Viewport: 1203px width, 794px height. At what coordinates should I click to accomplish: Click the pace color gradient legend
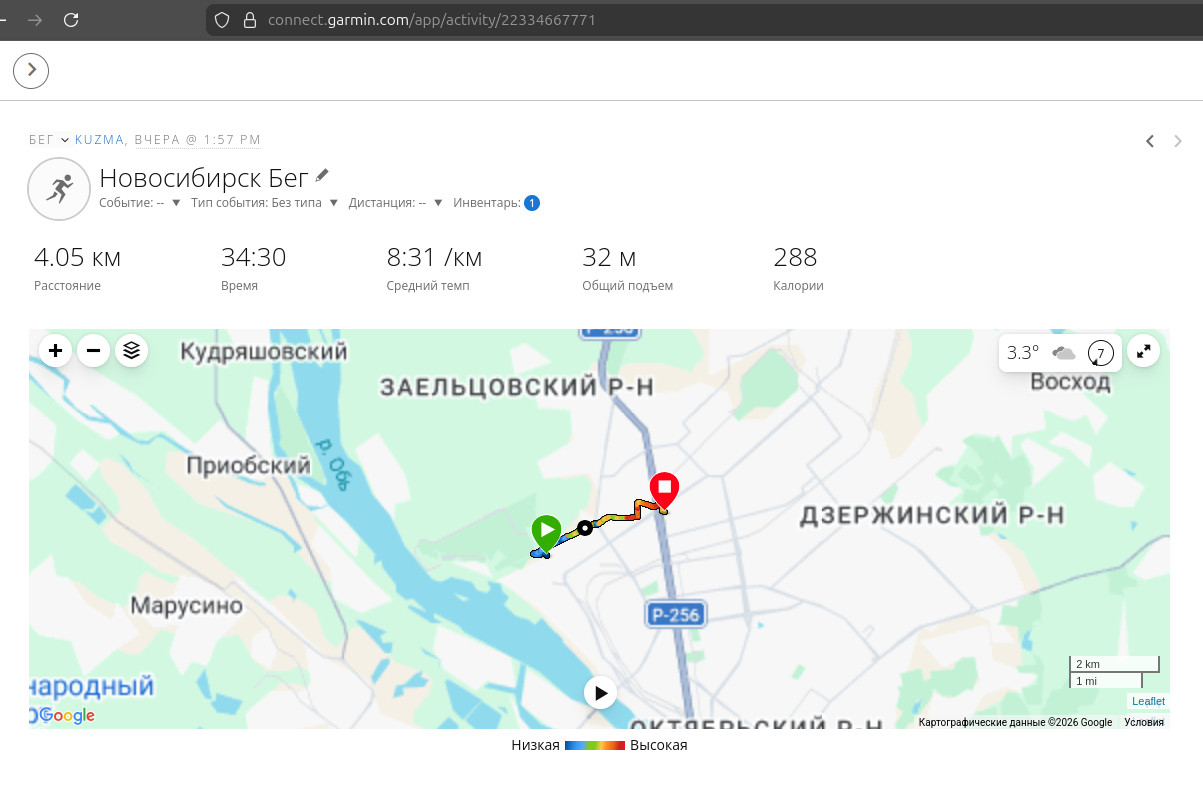[595, 746]
